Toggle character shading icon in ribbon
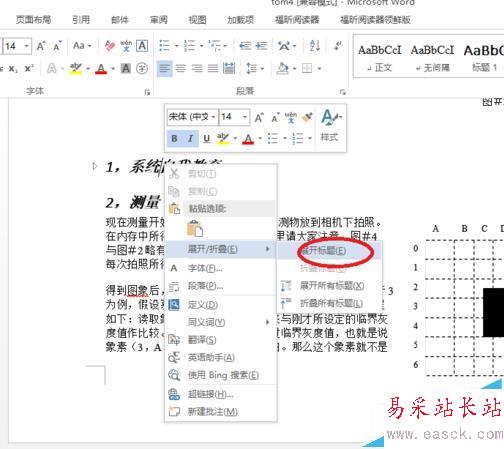Image resolution: width=504 pixels, height=449 pixels. [126, 69]
